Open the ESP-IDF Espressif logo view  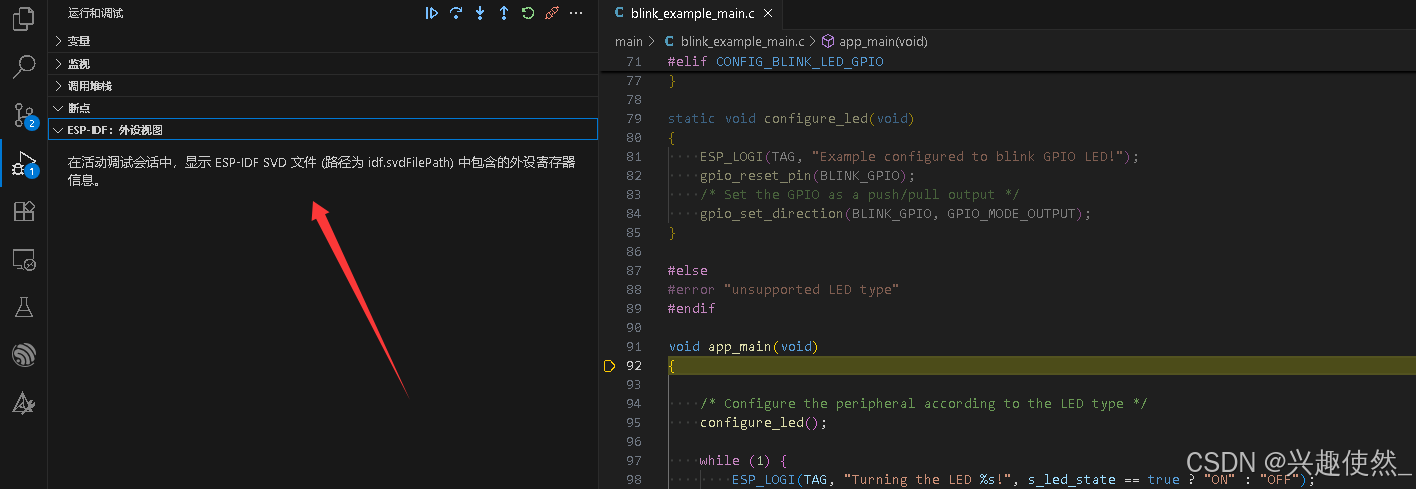point(24,355)
